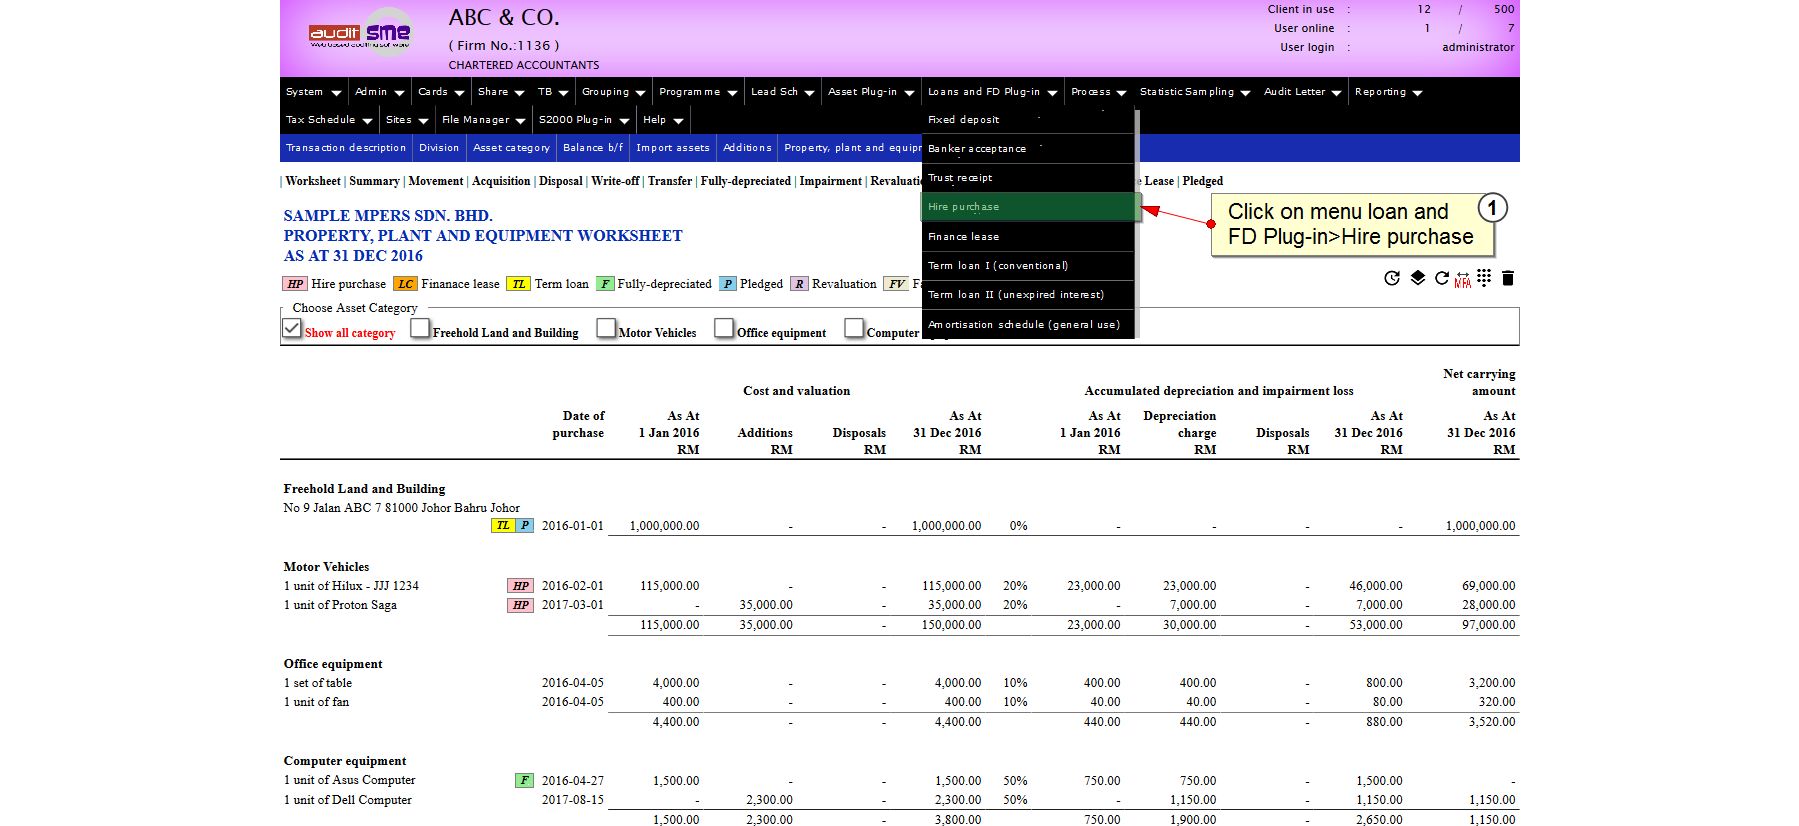The width and height of the screenshot is (1799, 826).
Task: Click the clock history refresh icon
Action: click(1392, 278)
